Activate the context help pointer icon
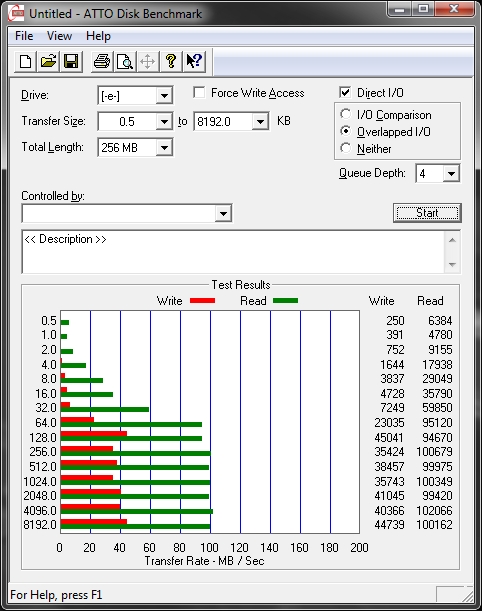 pos(194,61)
